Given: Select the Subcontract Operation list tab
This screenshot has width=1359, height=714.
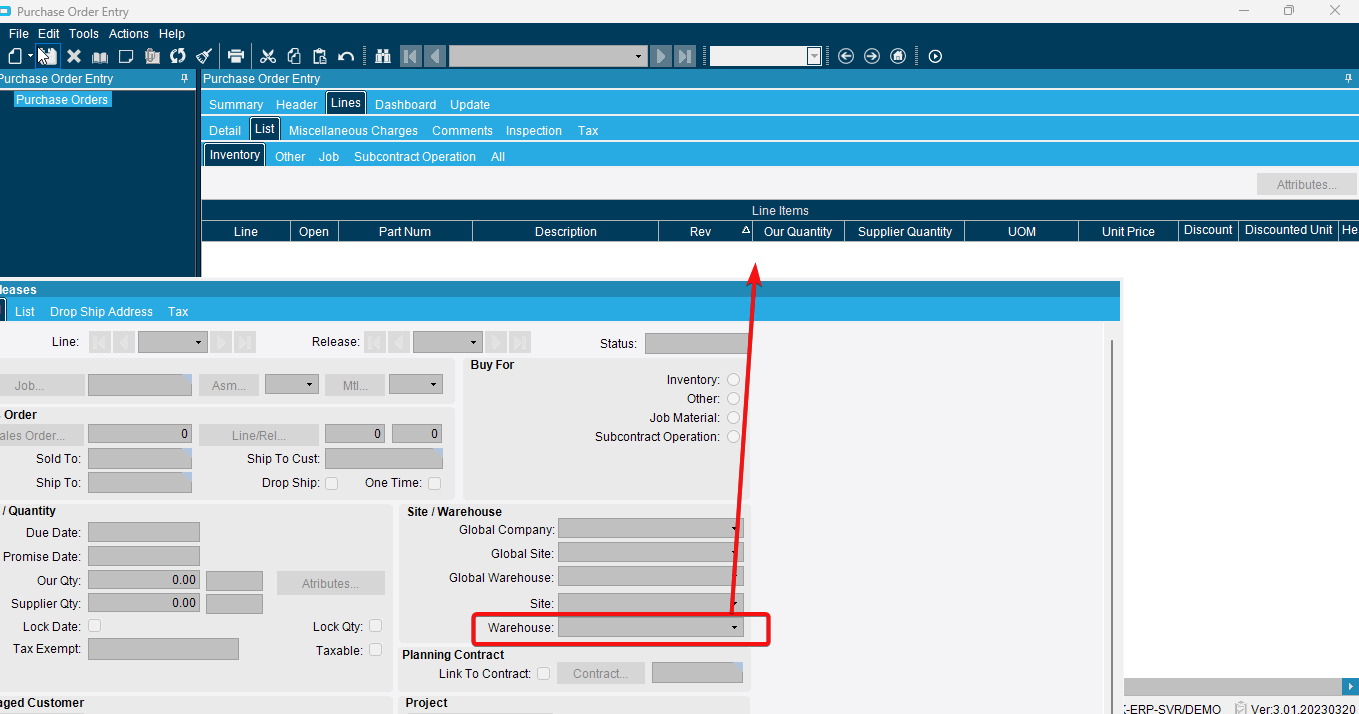Looking at the screenshot, I should (x=415, y=156).
